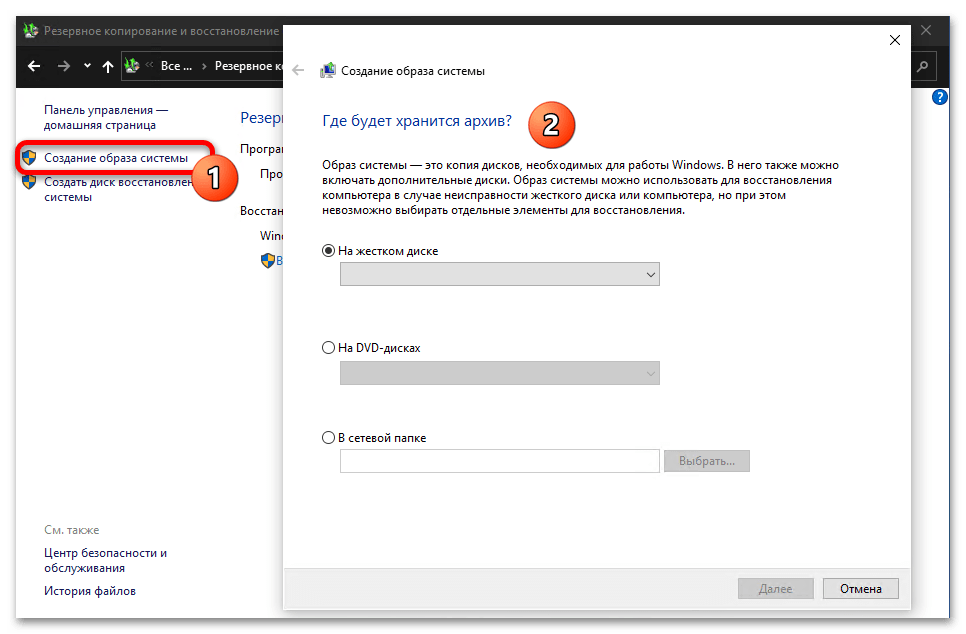Open Создание образа системы link
This screenshot has height=634, width=966.
[115, 158]
